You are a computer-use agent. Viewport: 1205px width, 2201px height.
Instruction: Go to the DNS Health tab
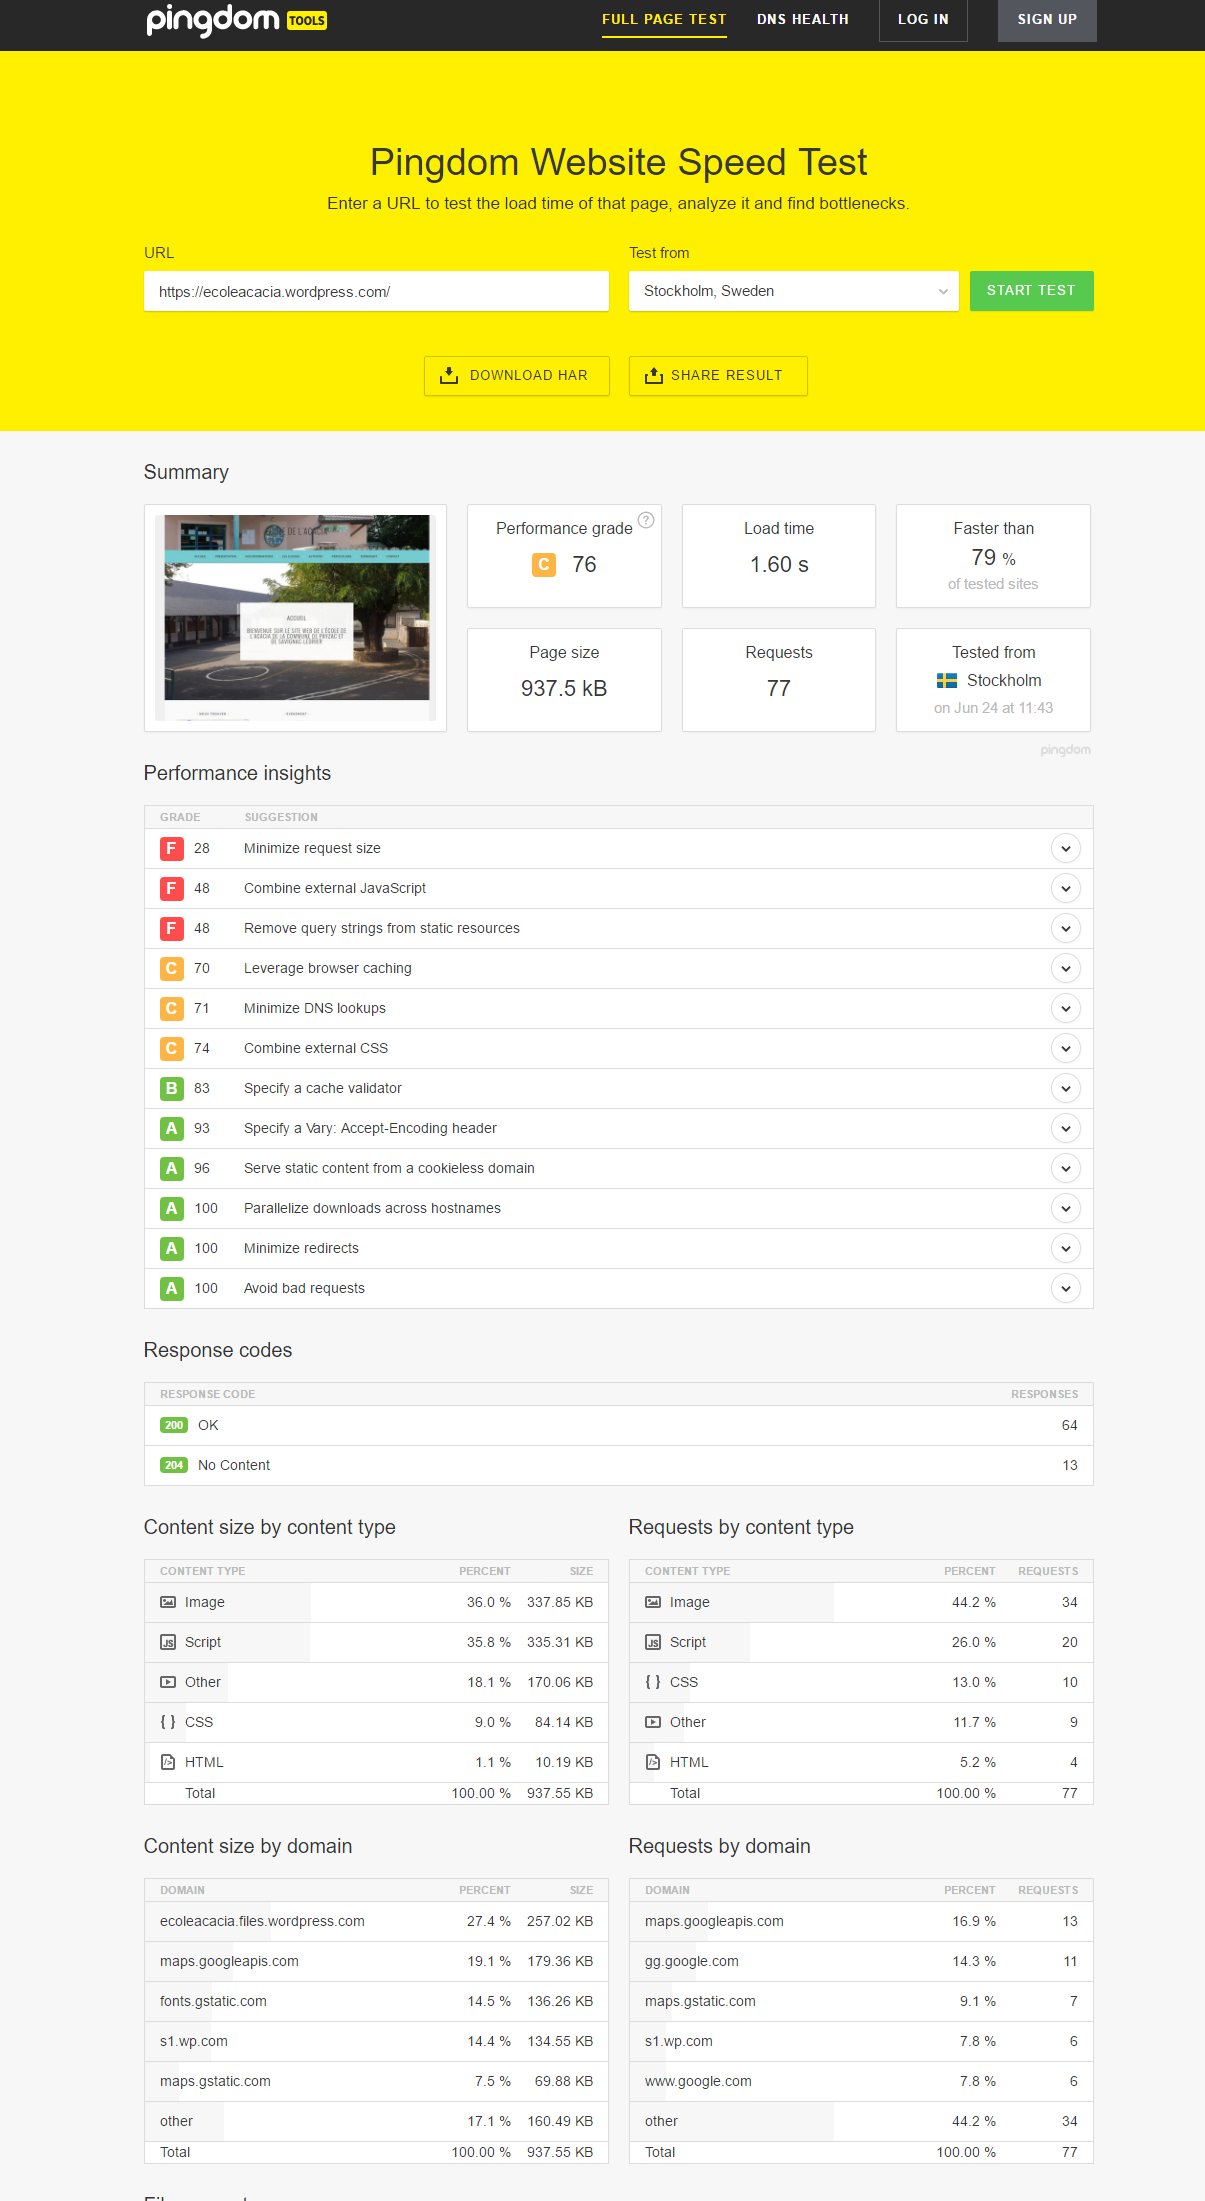[803, 19]
